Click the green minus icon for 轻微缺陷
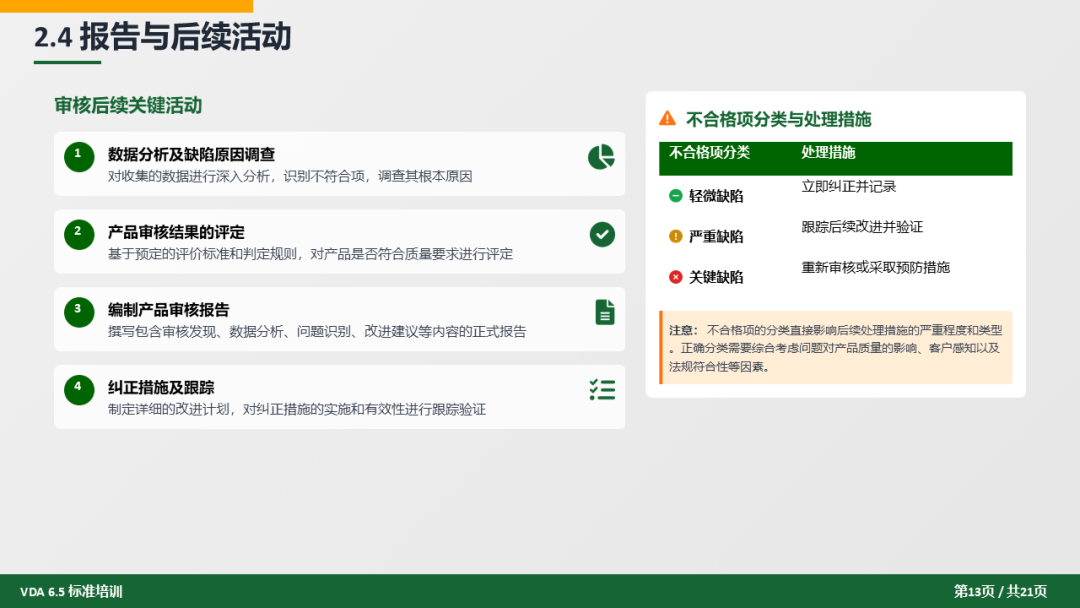Image resolution: width=1080 pixels, height=608 pixels. 675,196
